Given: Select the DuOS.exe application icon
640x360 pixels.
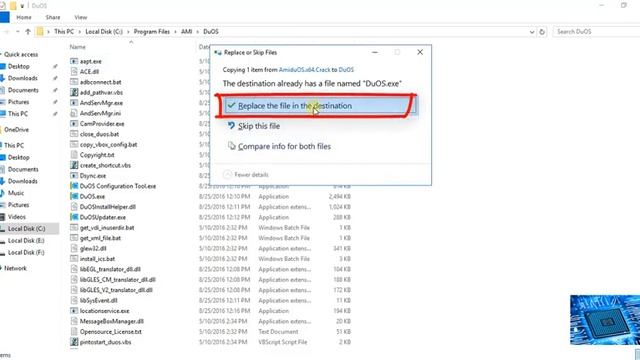Looking at the screenshot, I should (74, 196).
